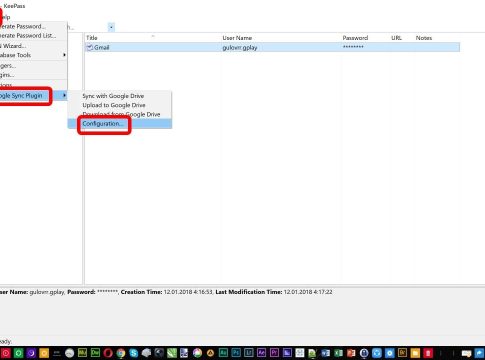Screen dimensions: 485x360
Task: Choose Sync with Google Drive
Action: click(113, 96)
